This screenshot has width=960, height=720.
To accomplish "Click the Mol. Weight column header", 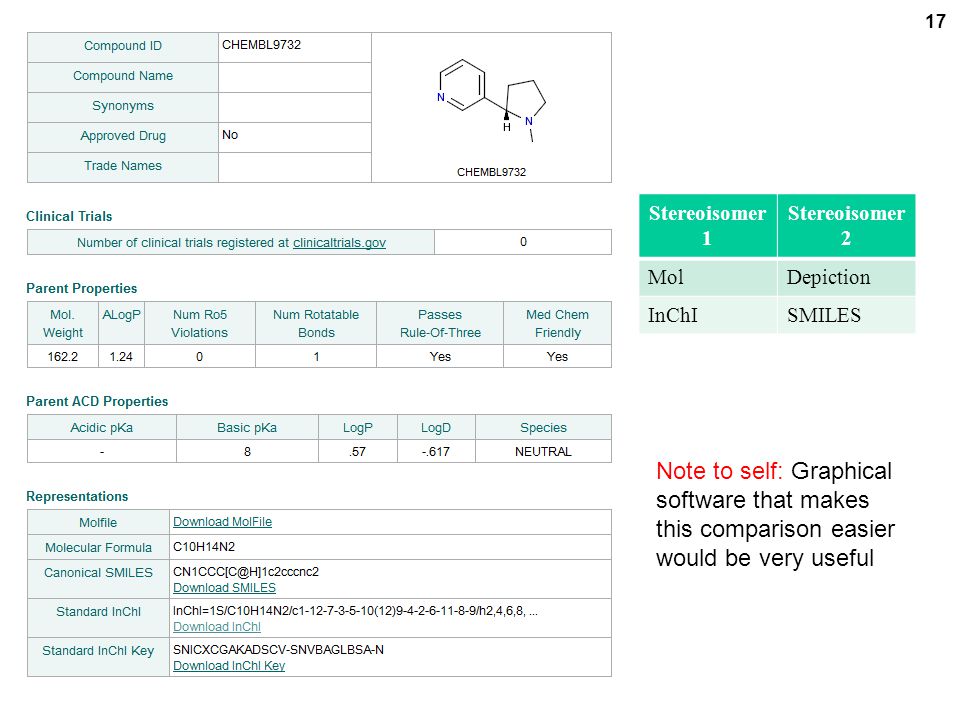I will [62, 323].
